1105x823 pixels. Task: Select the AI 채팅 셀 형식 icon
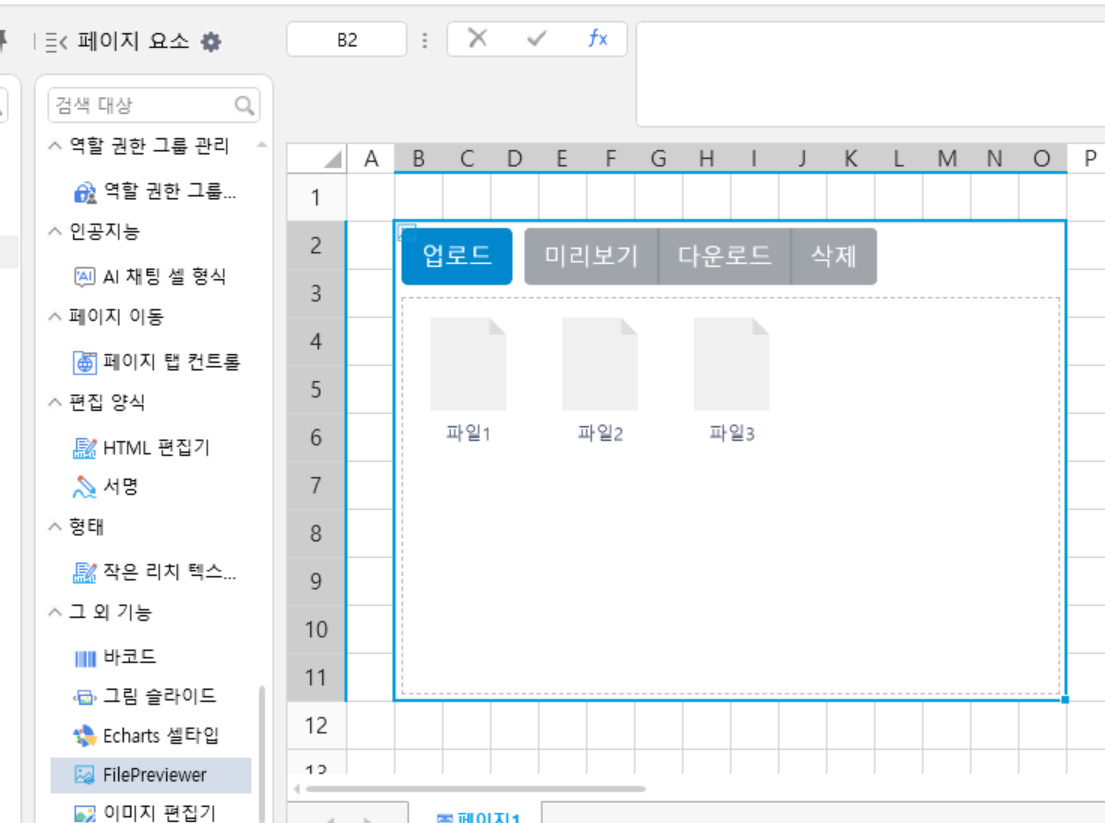[85, 276]
